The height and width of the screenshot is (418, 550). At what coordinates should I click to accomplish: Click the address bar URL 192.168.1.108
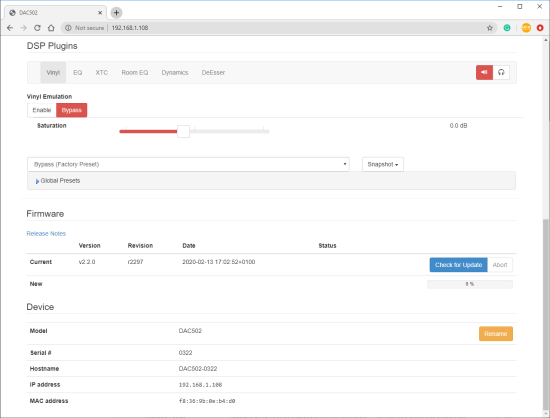pos(130,28)
